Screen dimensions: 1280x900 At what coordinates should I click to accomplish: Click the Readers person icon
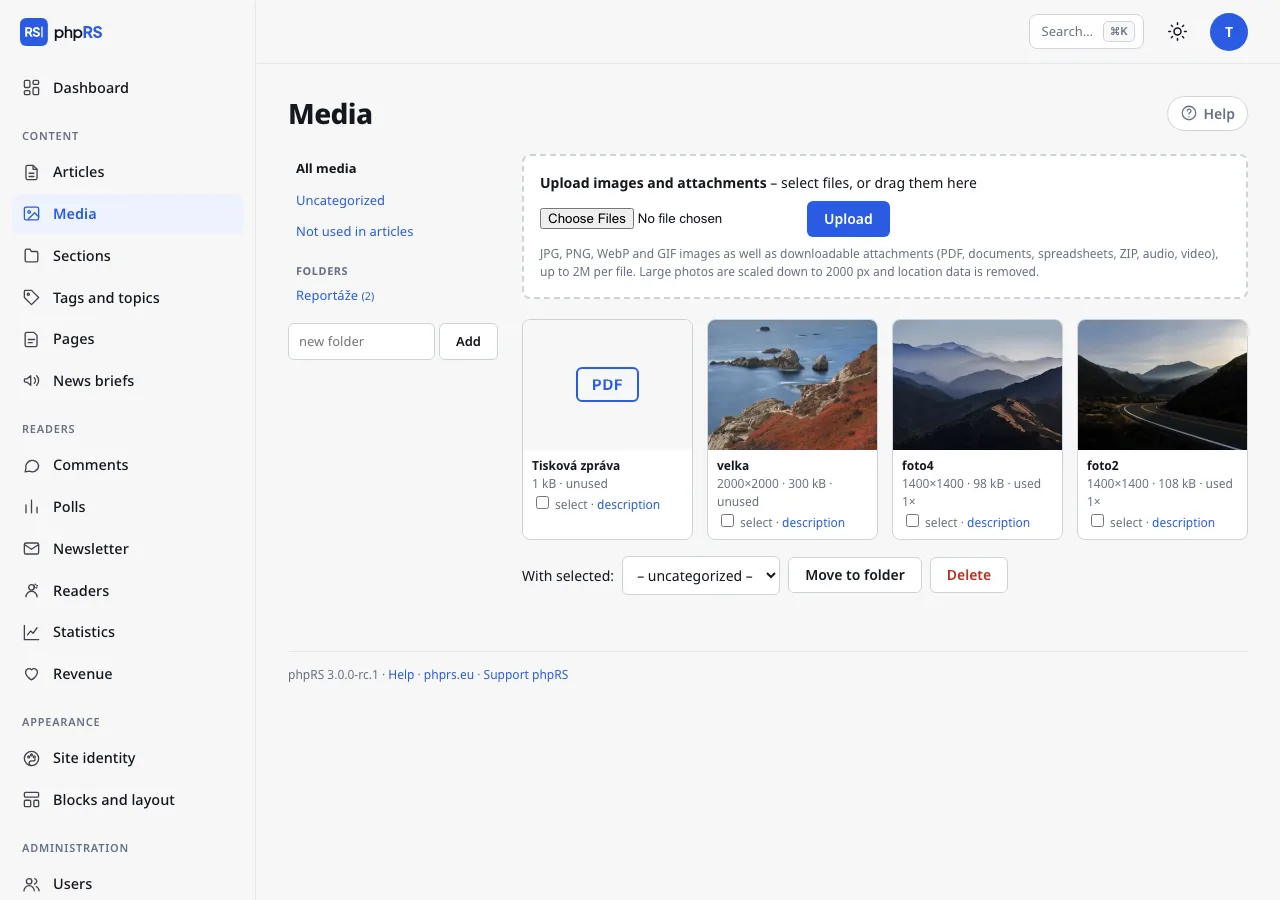coord(32,591)
